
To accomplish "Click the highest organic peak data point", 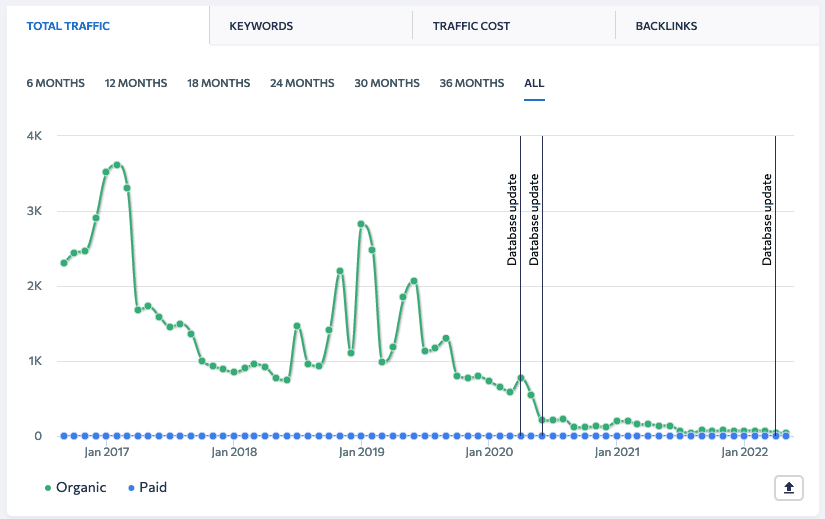I will point(117,164).
